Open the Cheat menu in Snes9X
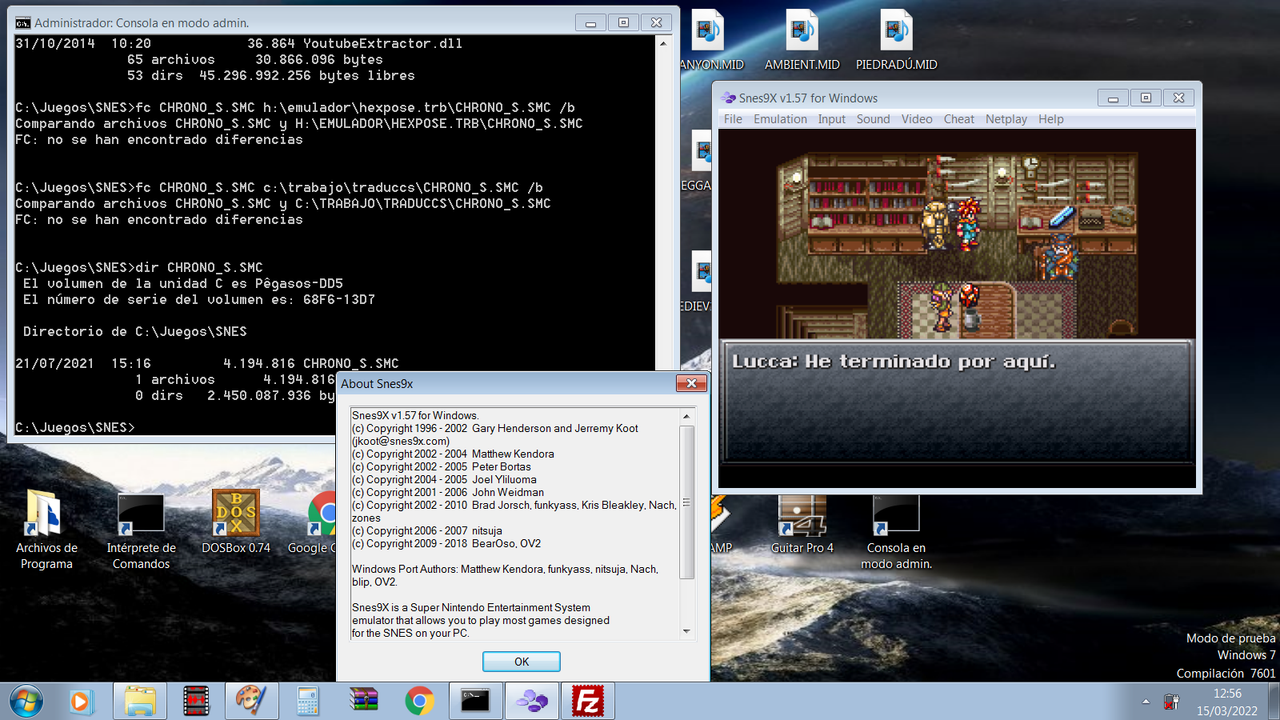This screenshot has width=1280, height=720. coord(959,119)
